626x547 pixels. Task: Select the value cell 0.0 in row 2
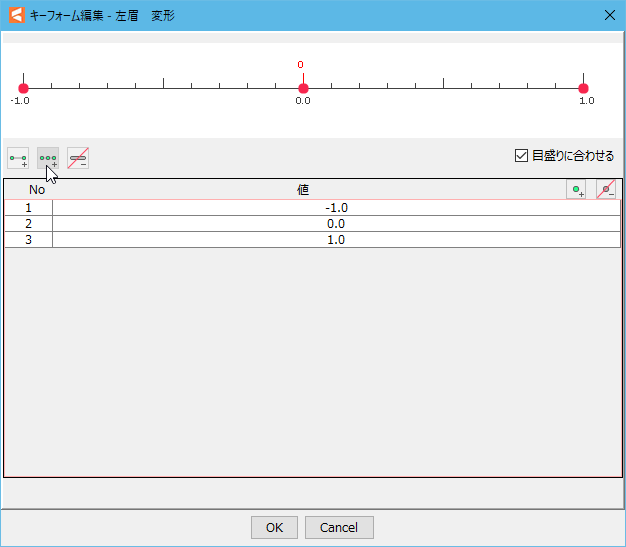336,224
